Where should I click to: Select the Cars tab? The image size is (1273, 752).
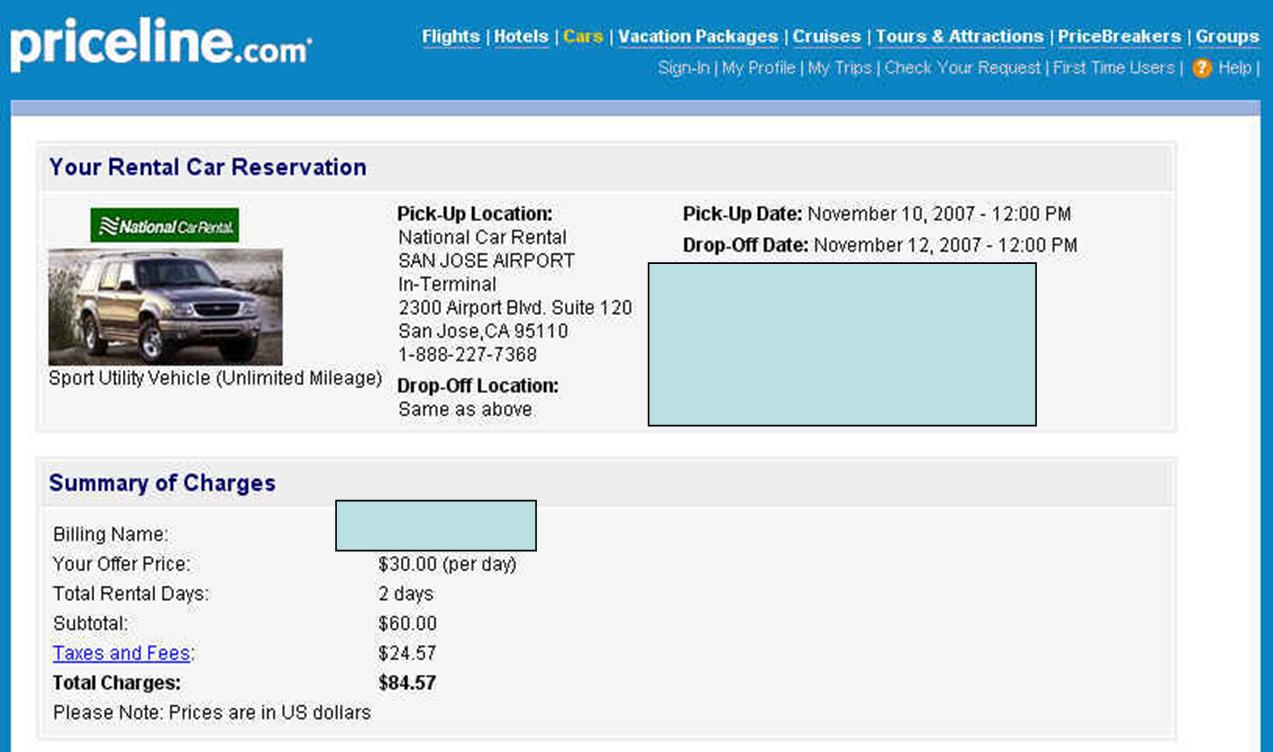point(583,36)
